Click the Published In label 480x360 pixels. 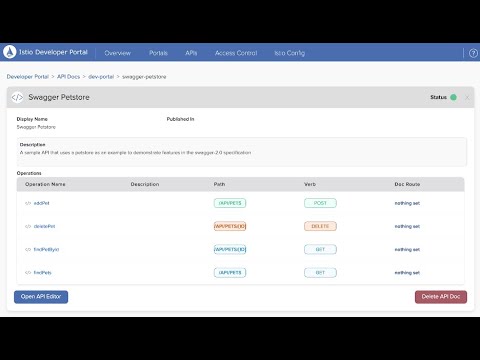pyautogui.click(x=180, y=119)
